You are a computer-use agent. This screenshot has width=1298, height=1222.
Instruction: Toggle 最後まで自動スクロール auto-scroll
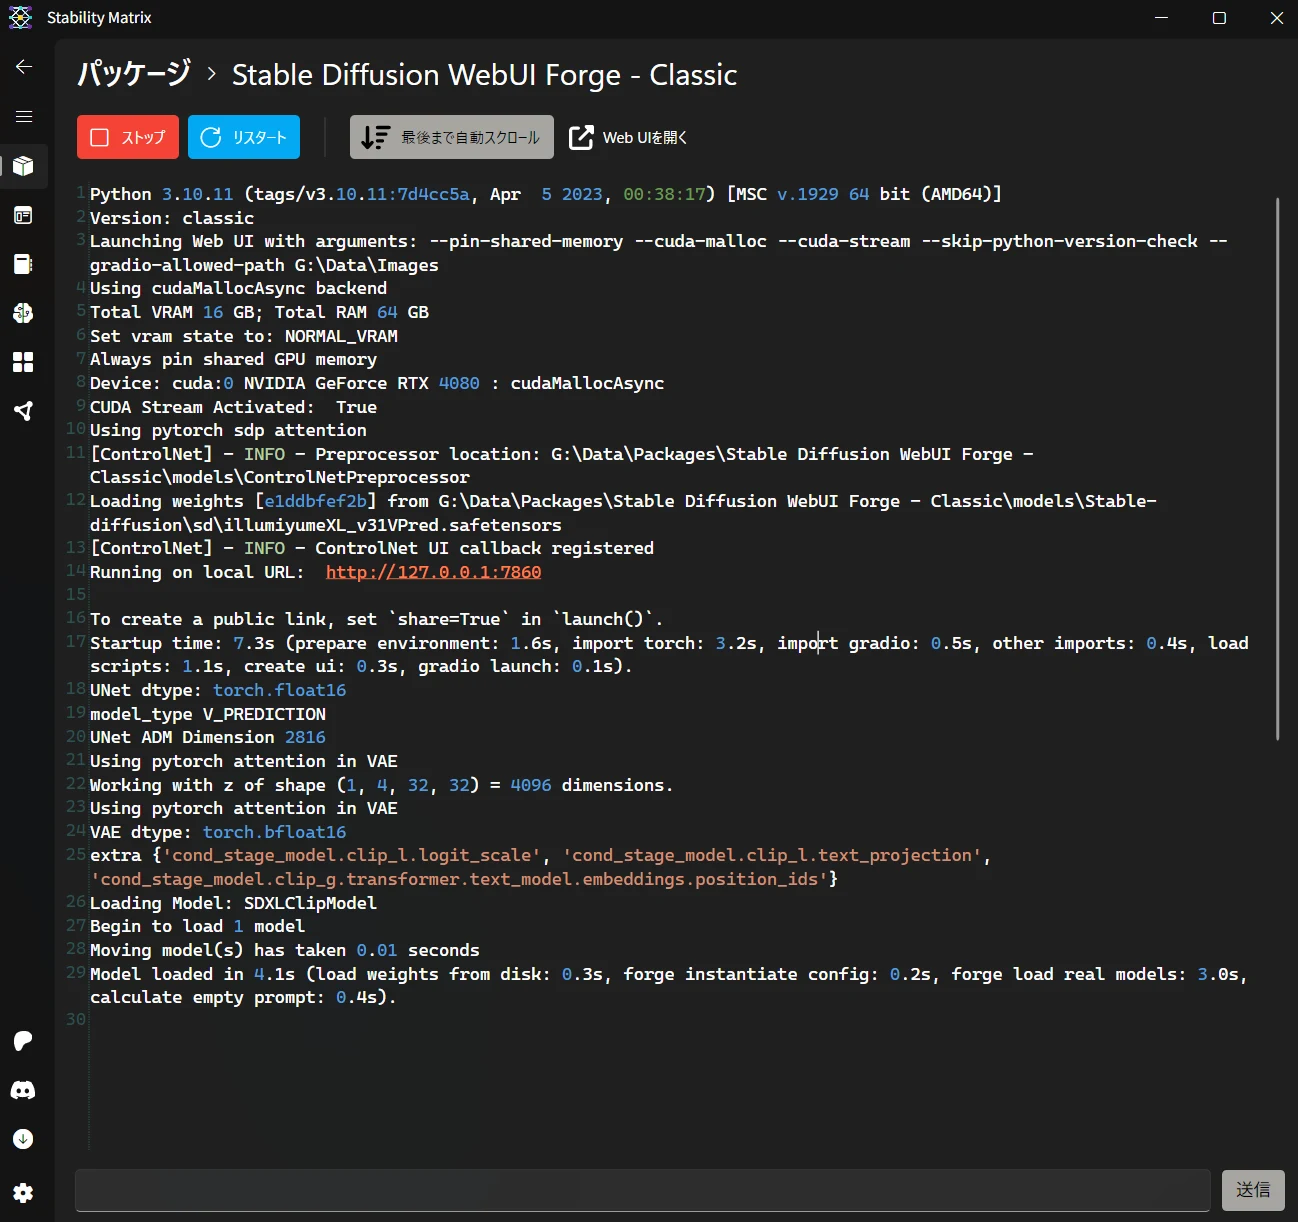pyautogui.click(x=452, y=137)
